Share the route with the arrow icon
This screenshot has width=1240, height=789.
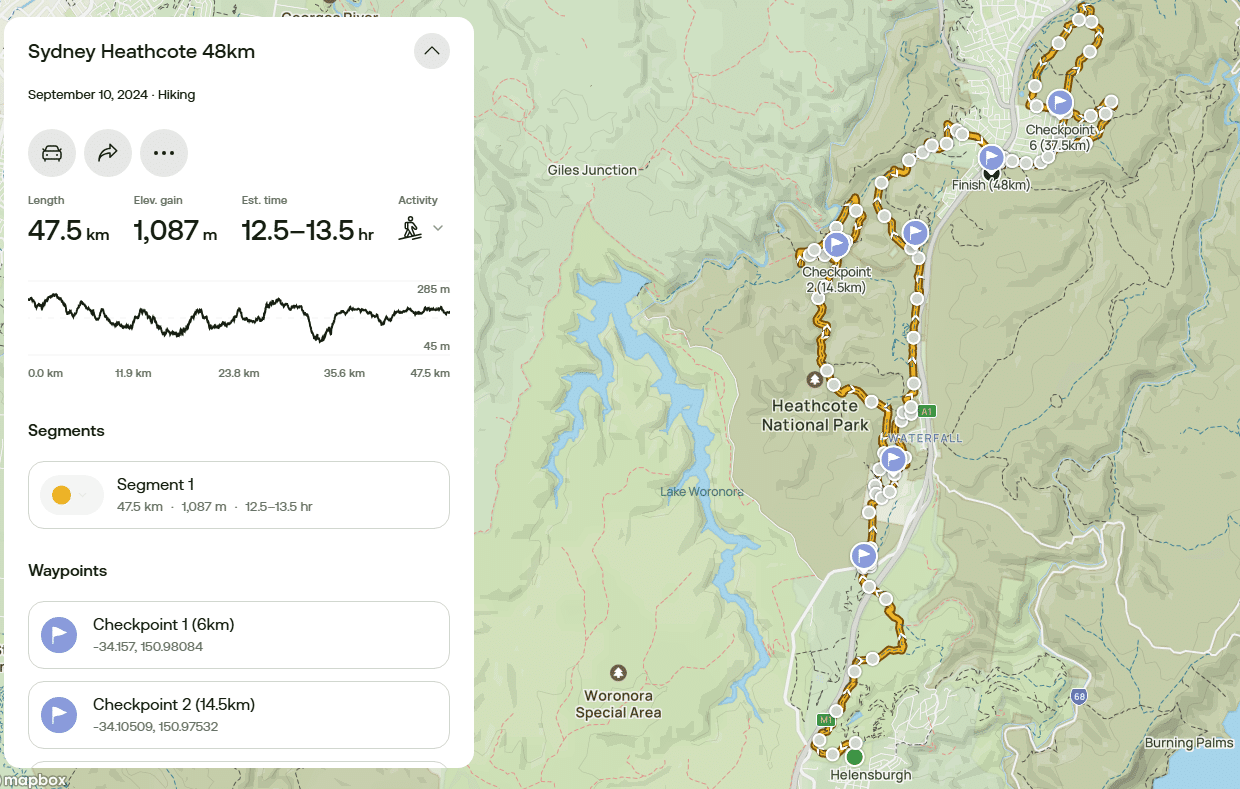click(x=108, y=153)
